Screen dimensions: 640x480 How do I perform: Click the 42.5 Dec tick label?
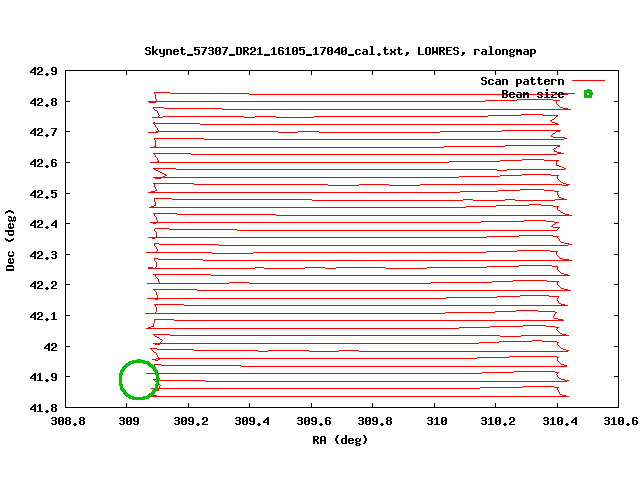click(43, 194)
